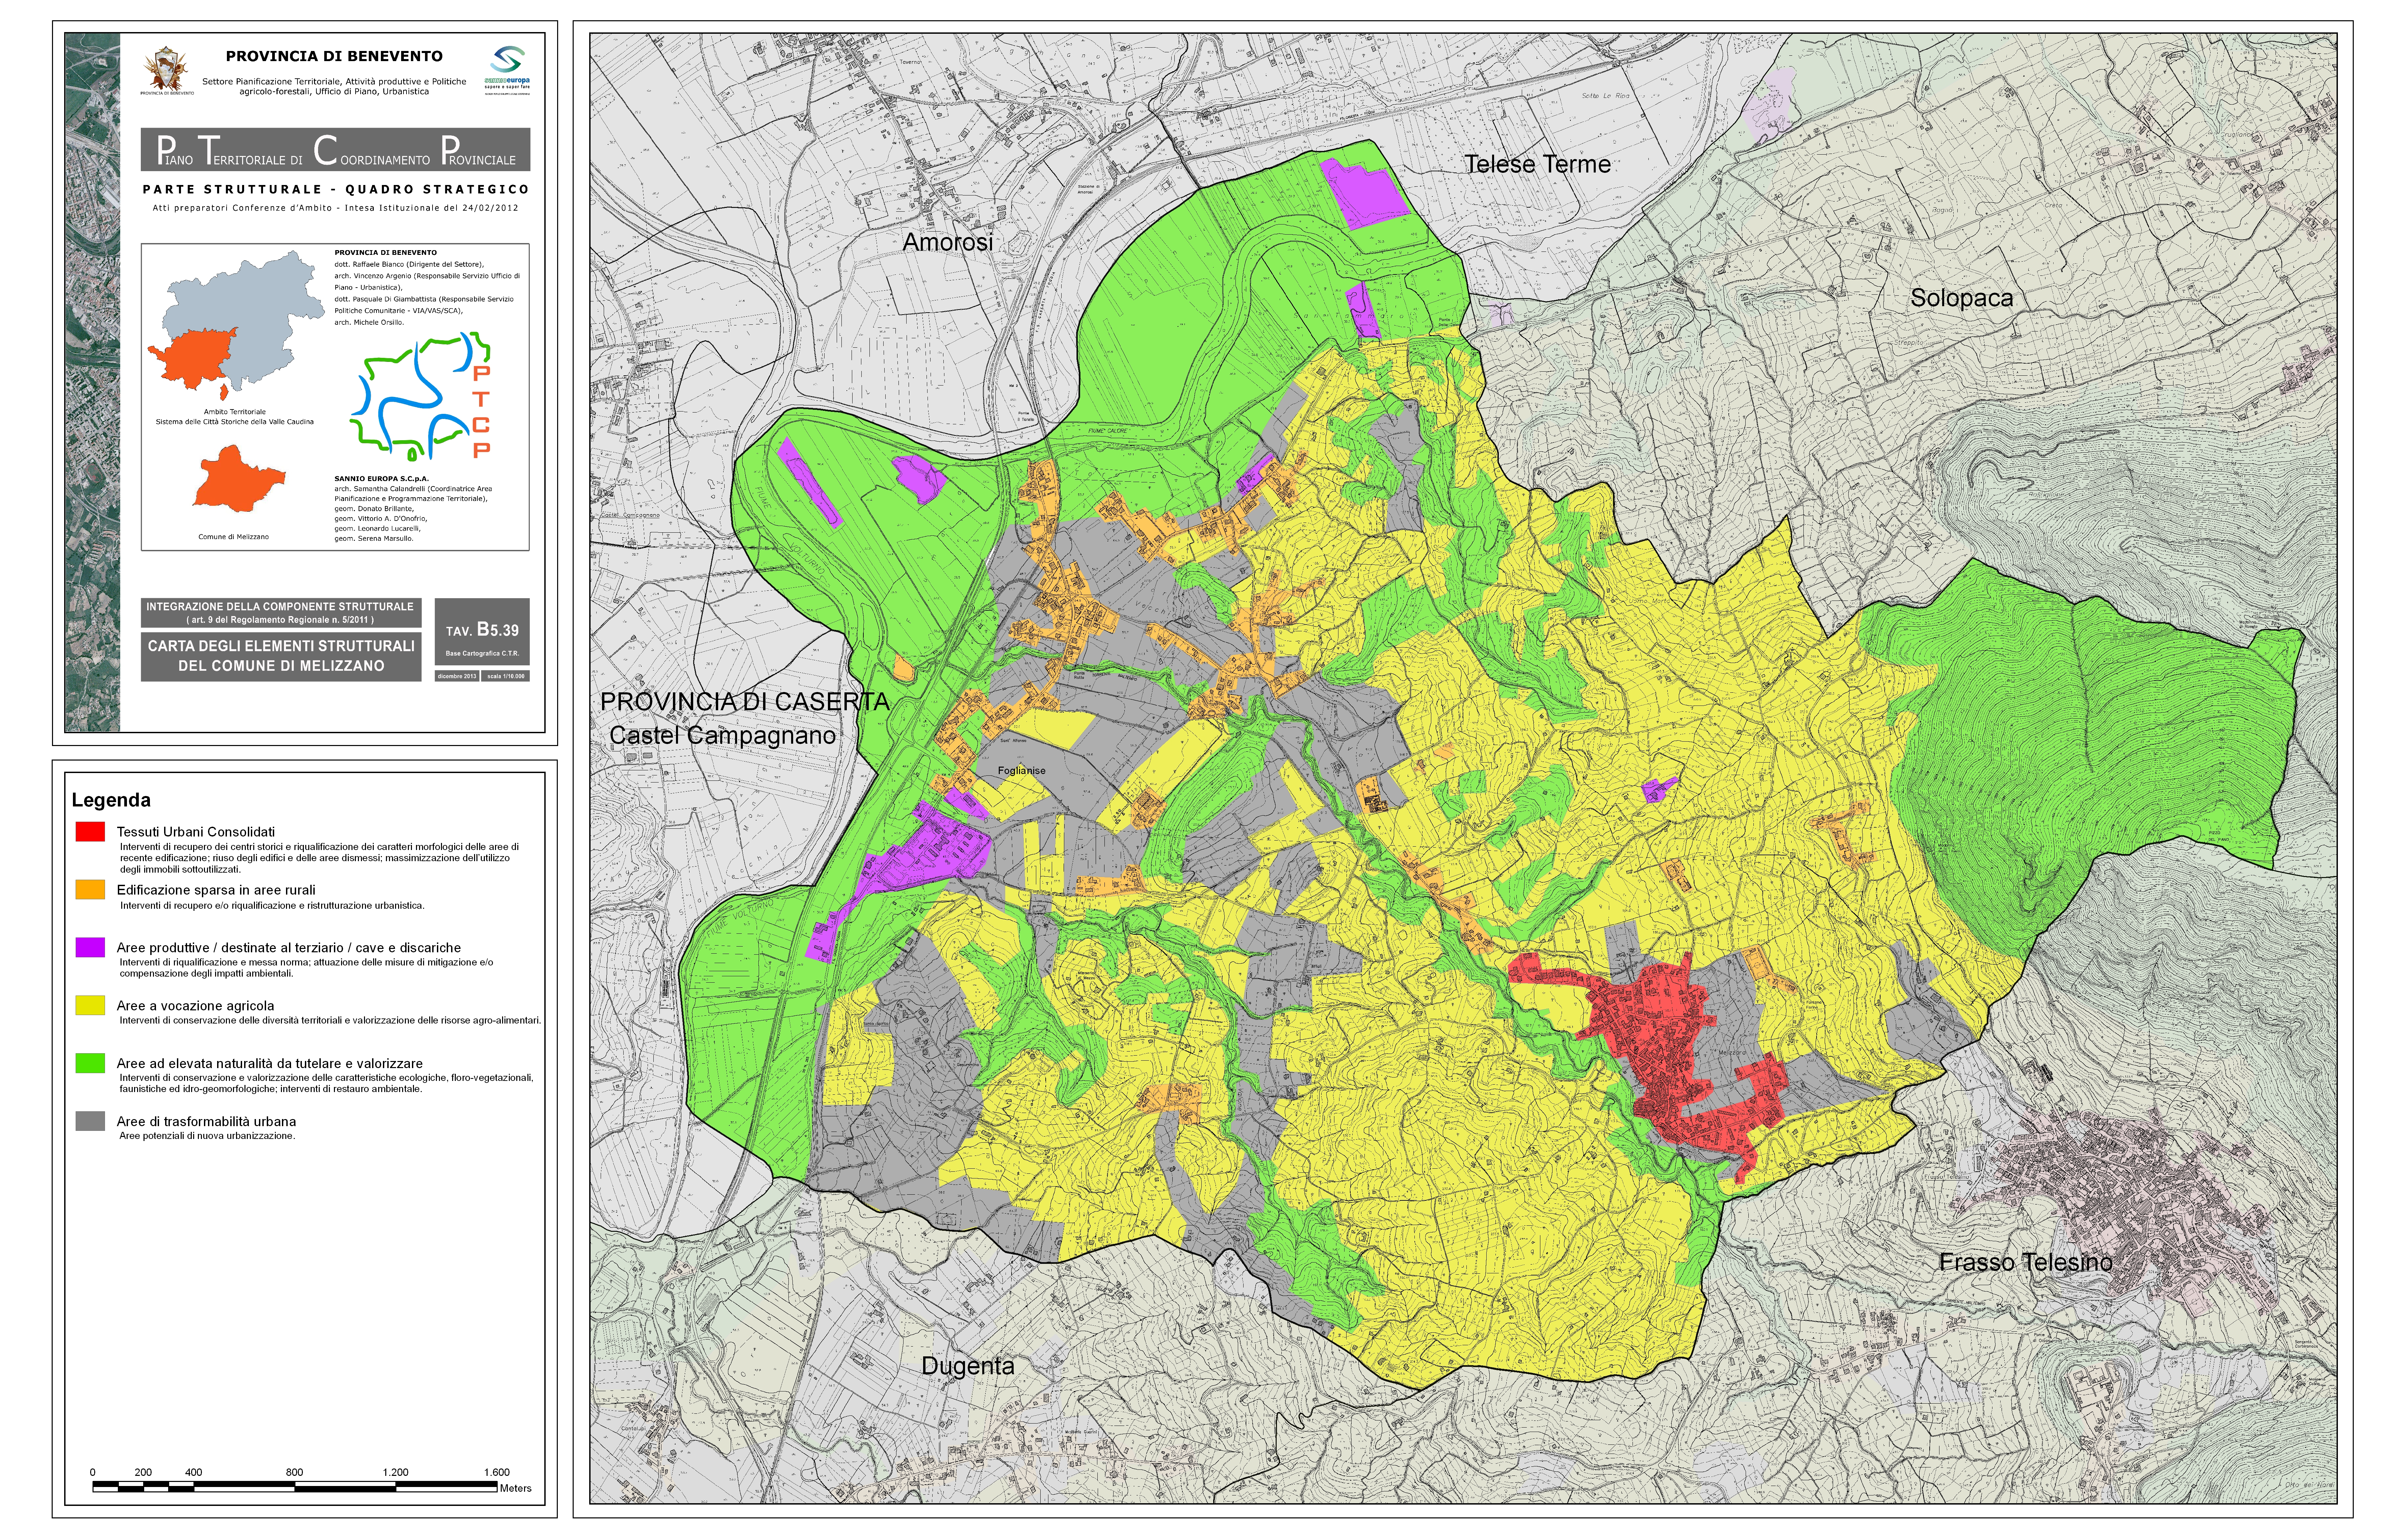Pick the purple Aree produttive legend swatch
This screenshot has width=2399, height=1540.
pos(90,947)
